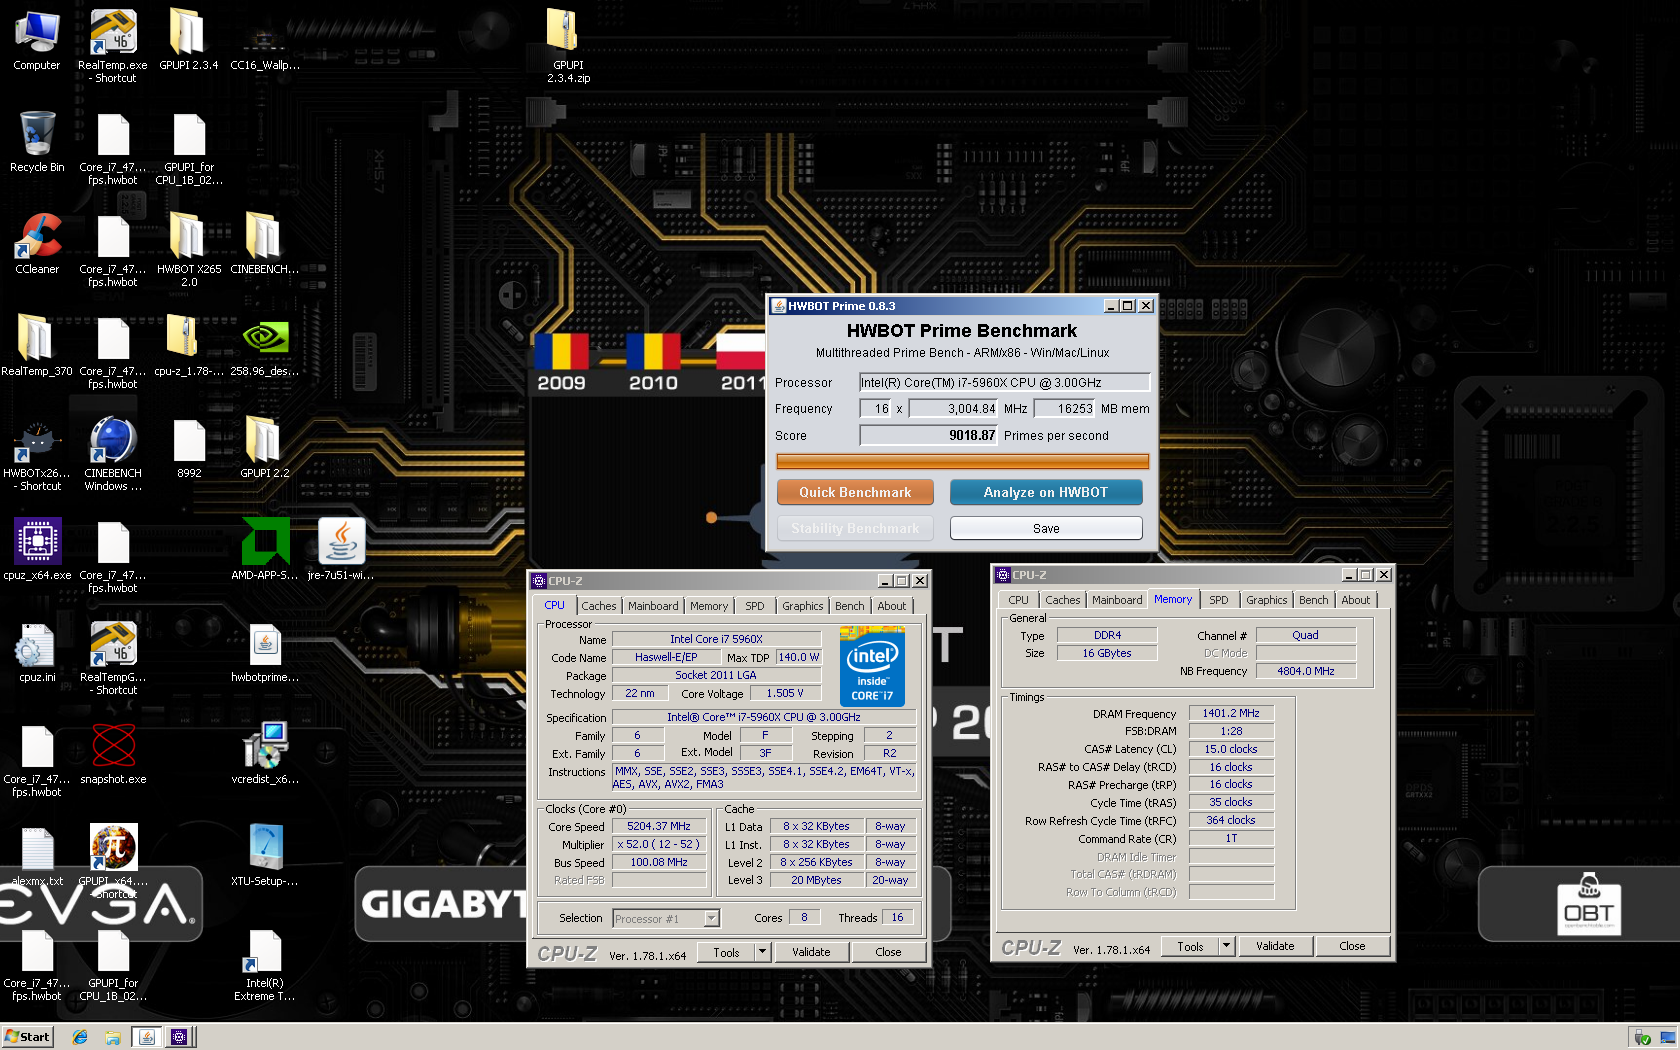
Task: Click the Processor name field in HWBOT Prime
Action: click(1005, 382)
